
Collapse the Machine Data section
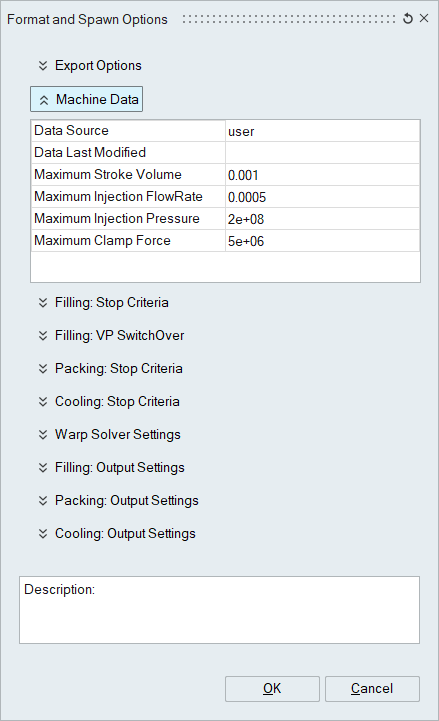(86, 99)
